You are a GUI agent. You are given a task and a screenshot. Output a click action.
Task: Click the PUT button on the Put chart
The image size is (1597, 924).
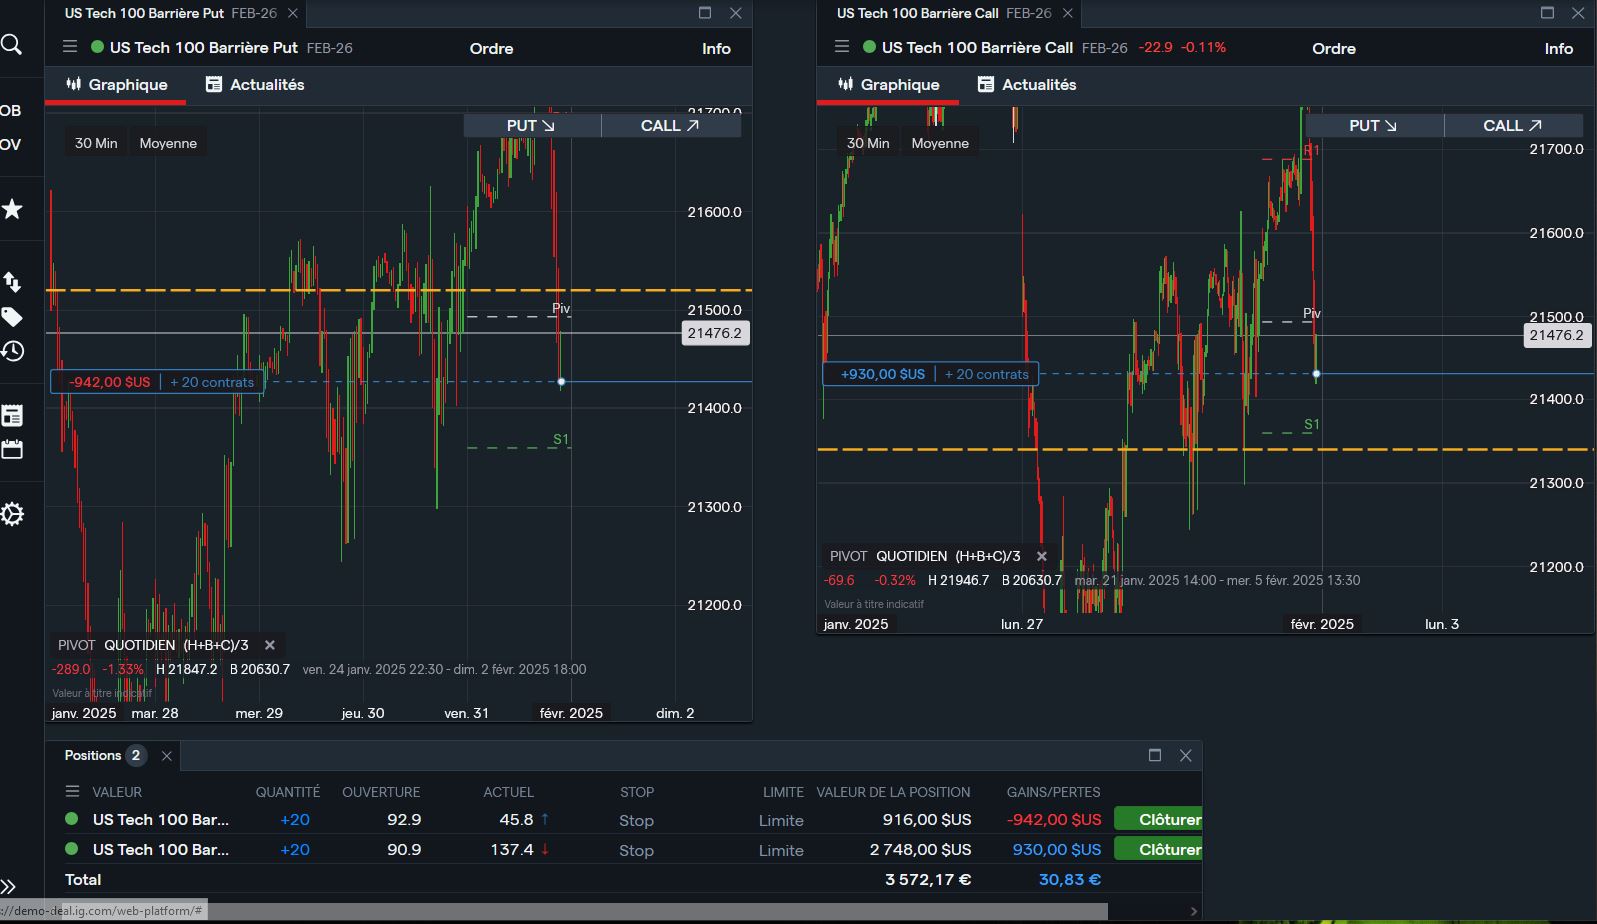pyautogui.click(x=532, y=125)
